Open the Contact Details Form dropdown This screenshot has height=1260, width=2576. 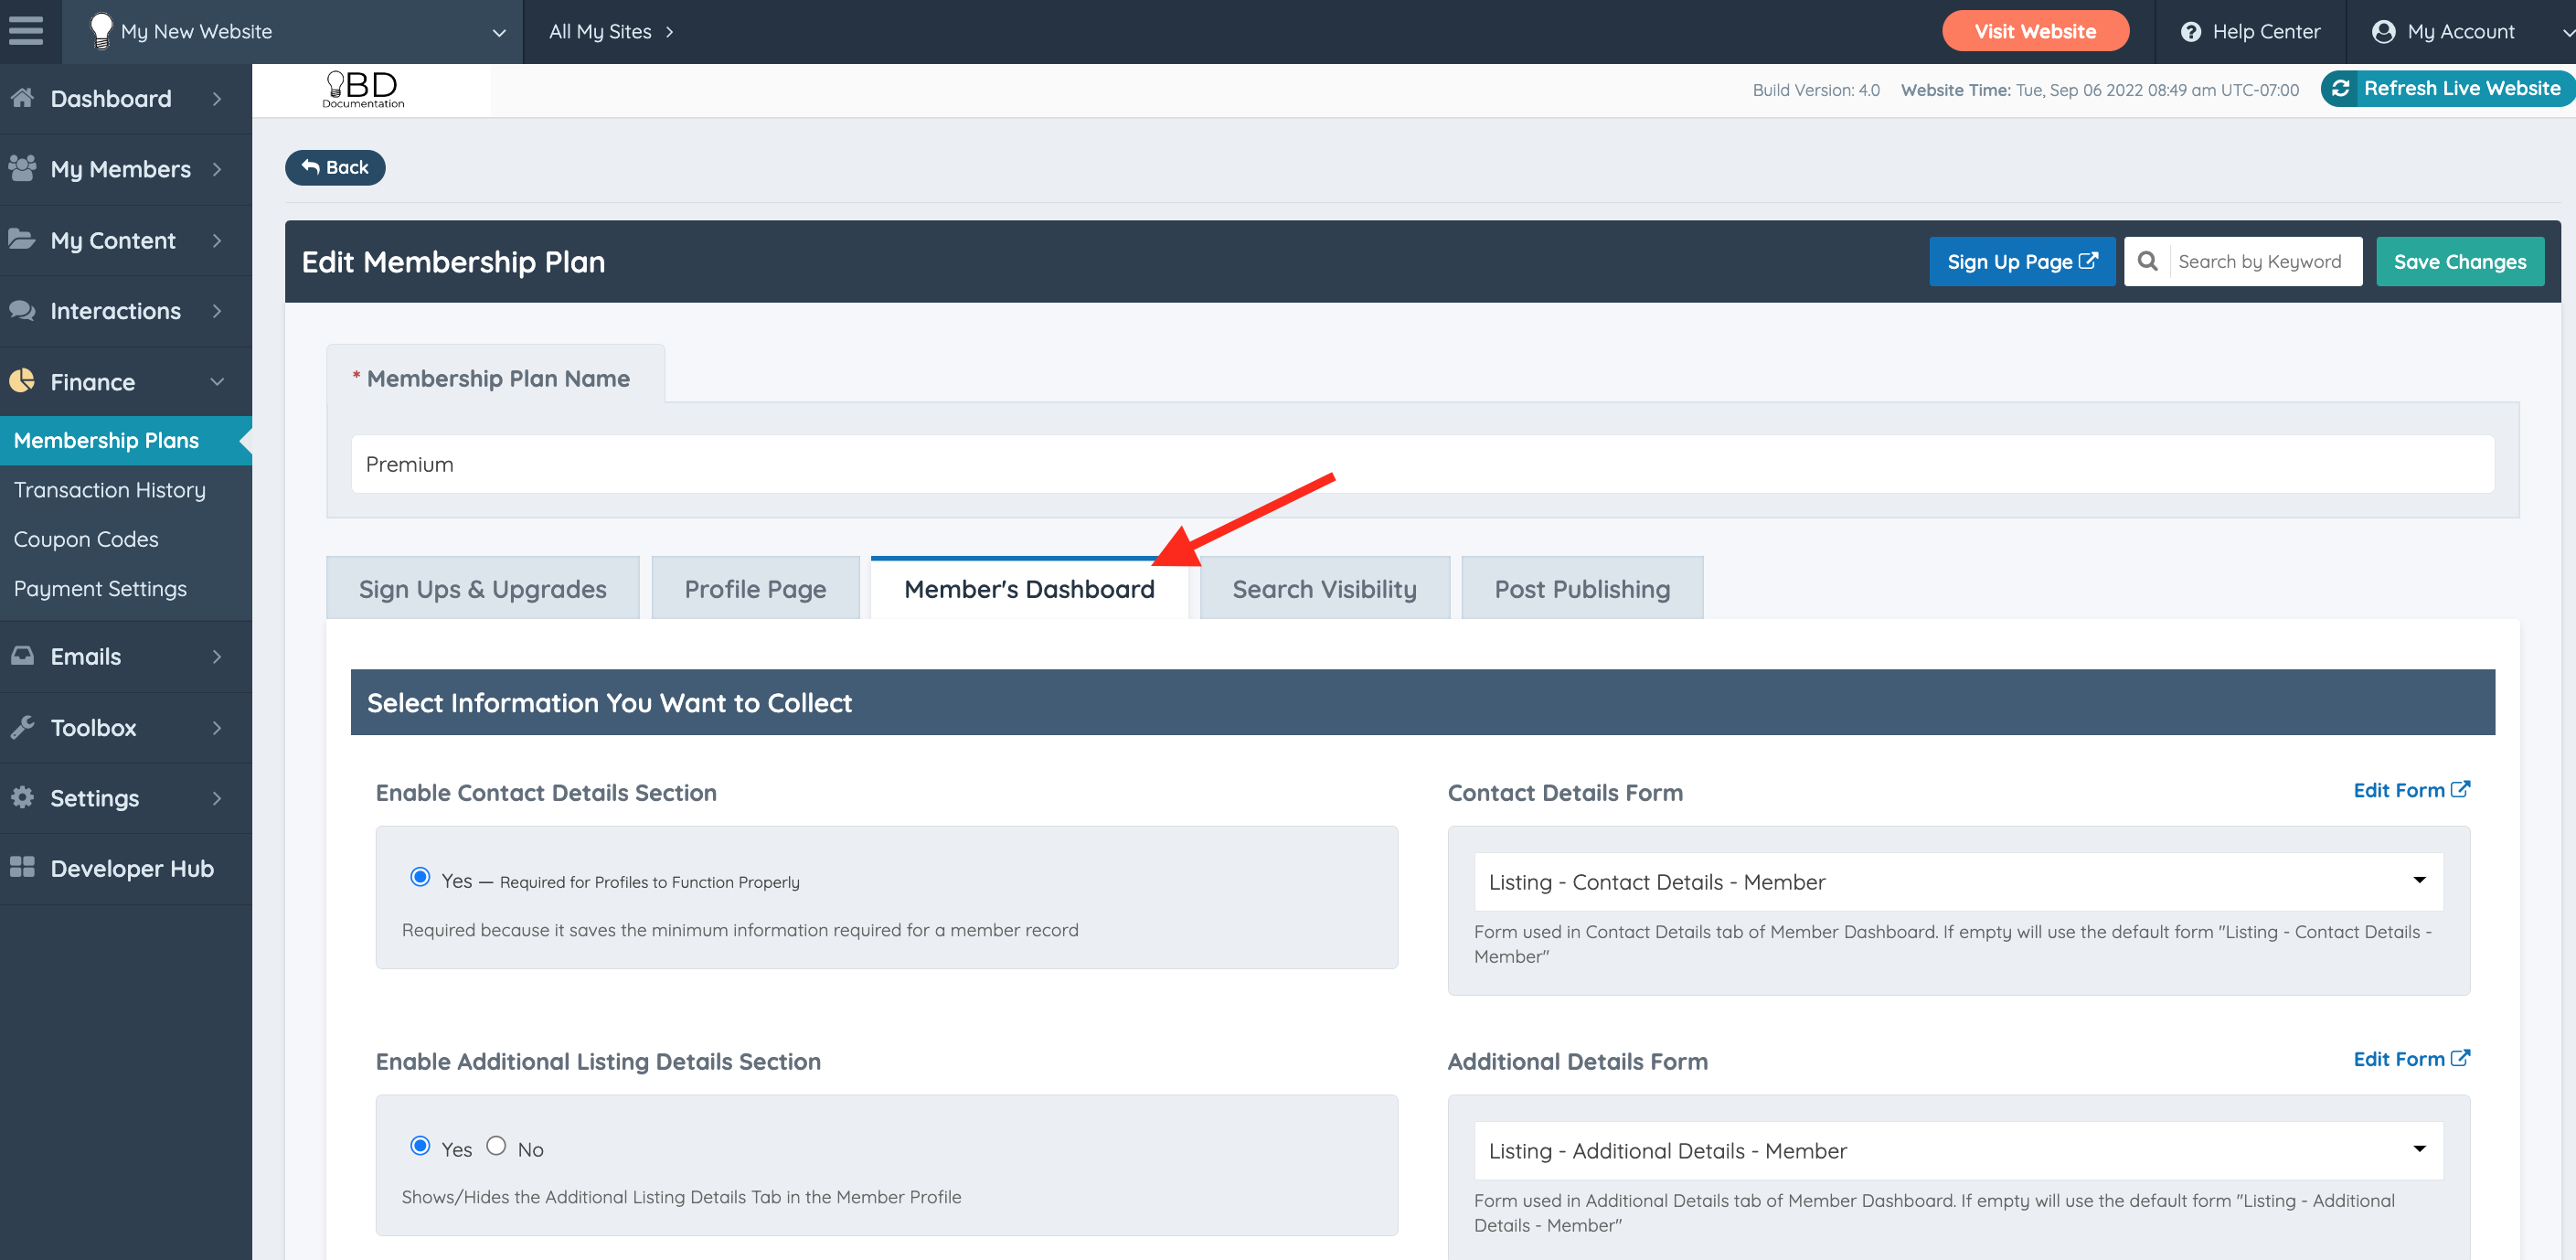click(1958, 881)
